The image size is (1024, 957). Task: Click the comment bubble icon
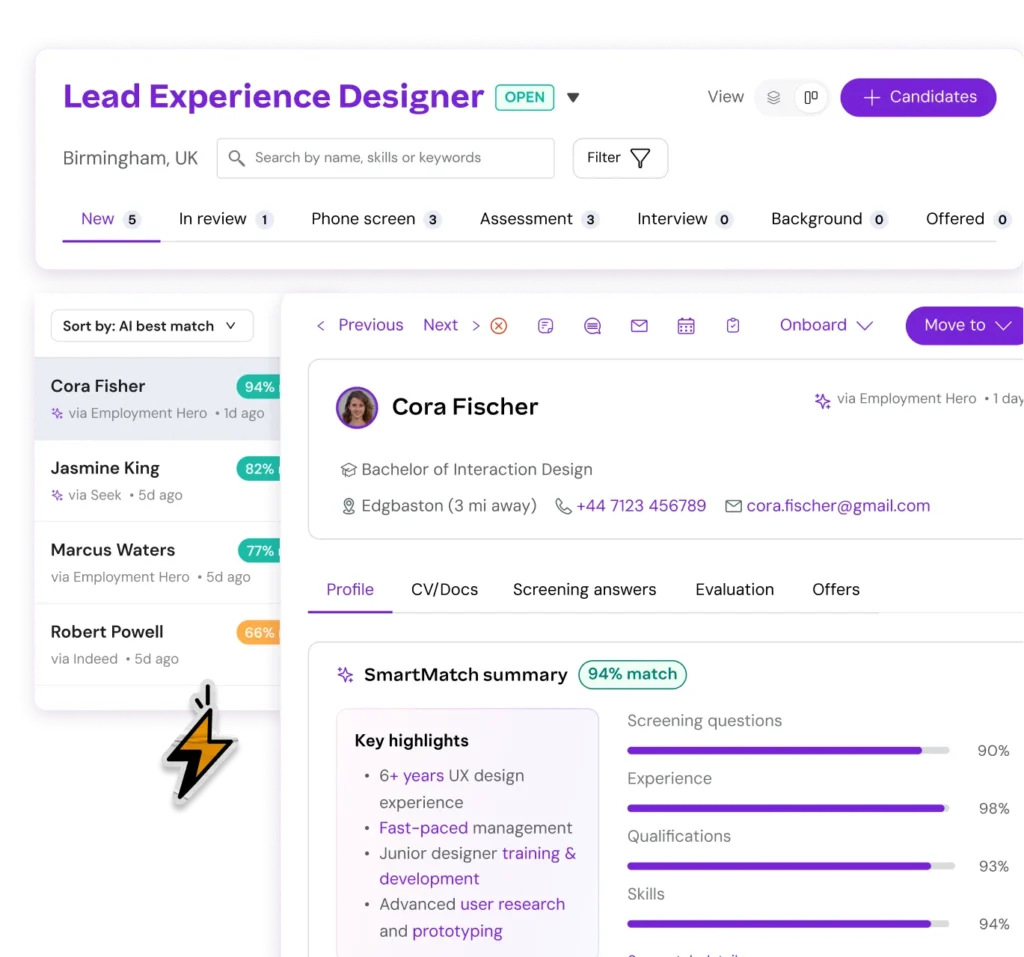tap(592, 325)
